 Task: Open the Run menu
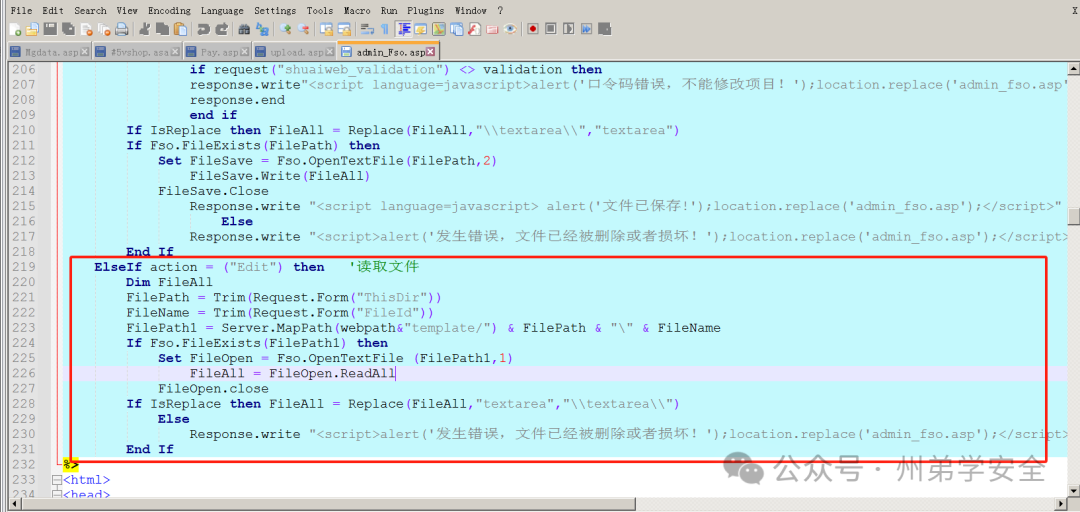point(388,10)
